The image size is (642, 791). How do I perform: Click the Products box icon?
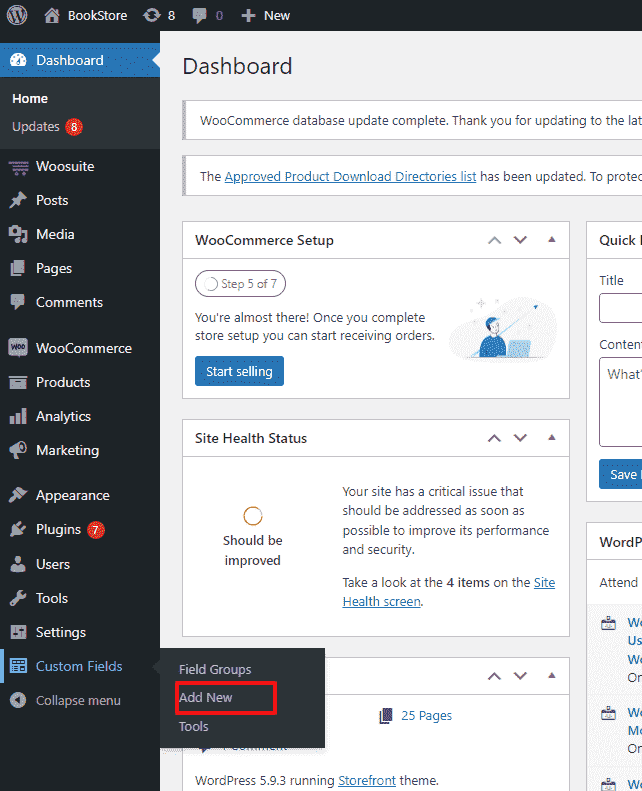18,382
